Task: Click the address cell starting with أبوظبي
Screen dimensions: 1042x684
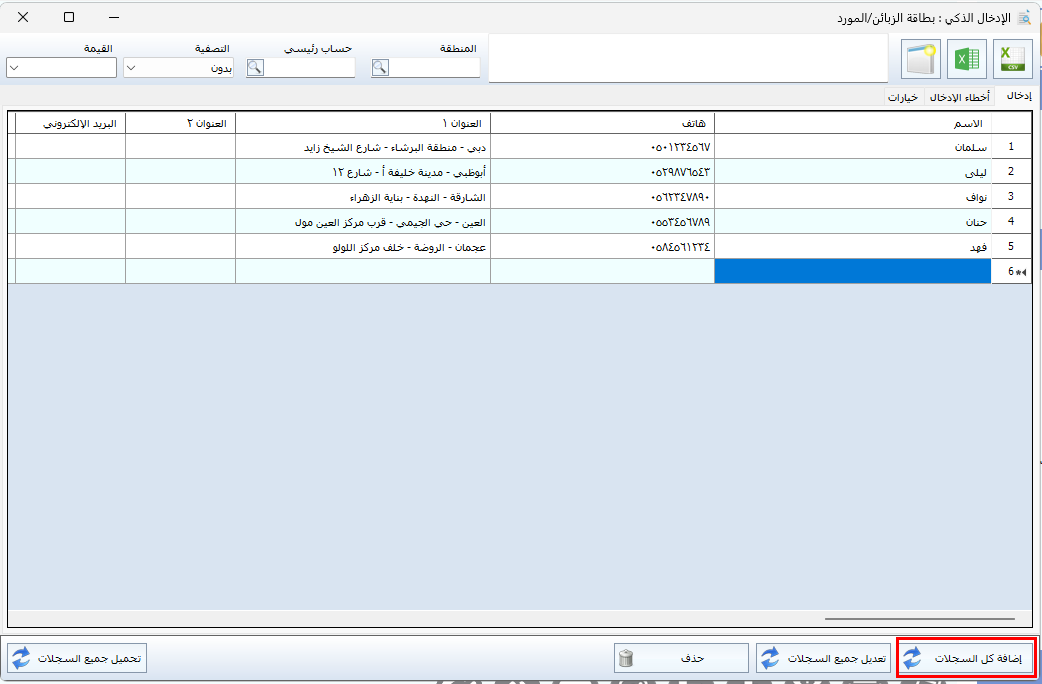Action: click(x=363, y=171)
